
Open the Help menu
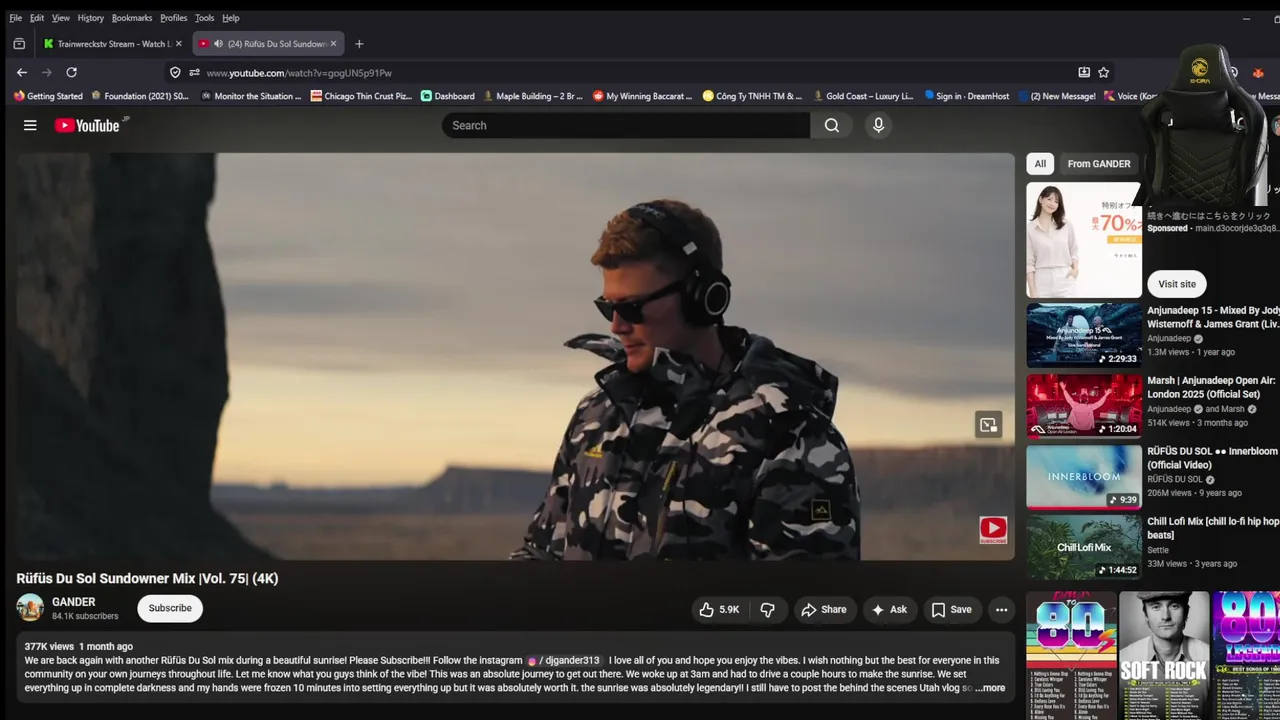click(x=231, y=18)
